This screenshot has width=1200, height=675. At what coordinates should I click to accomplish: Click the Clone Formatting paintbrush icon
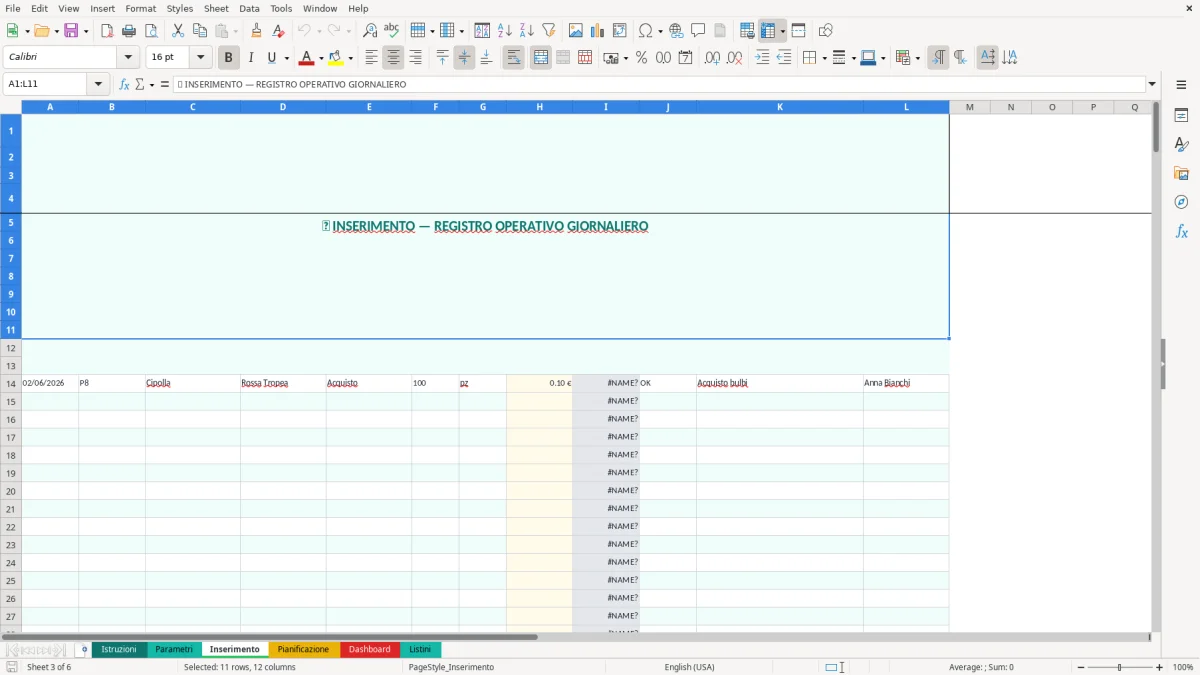257,31
